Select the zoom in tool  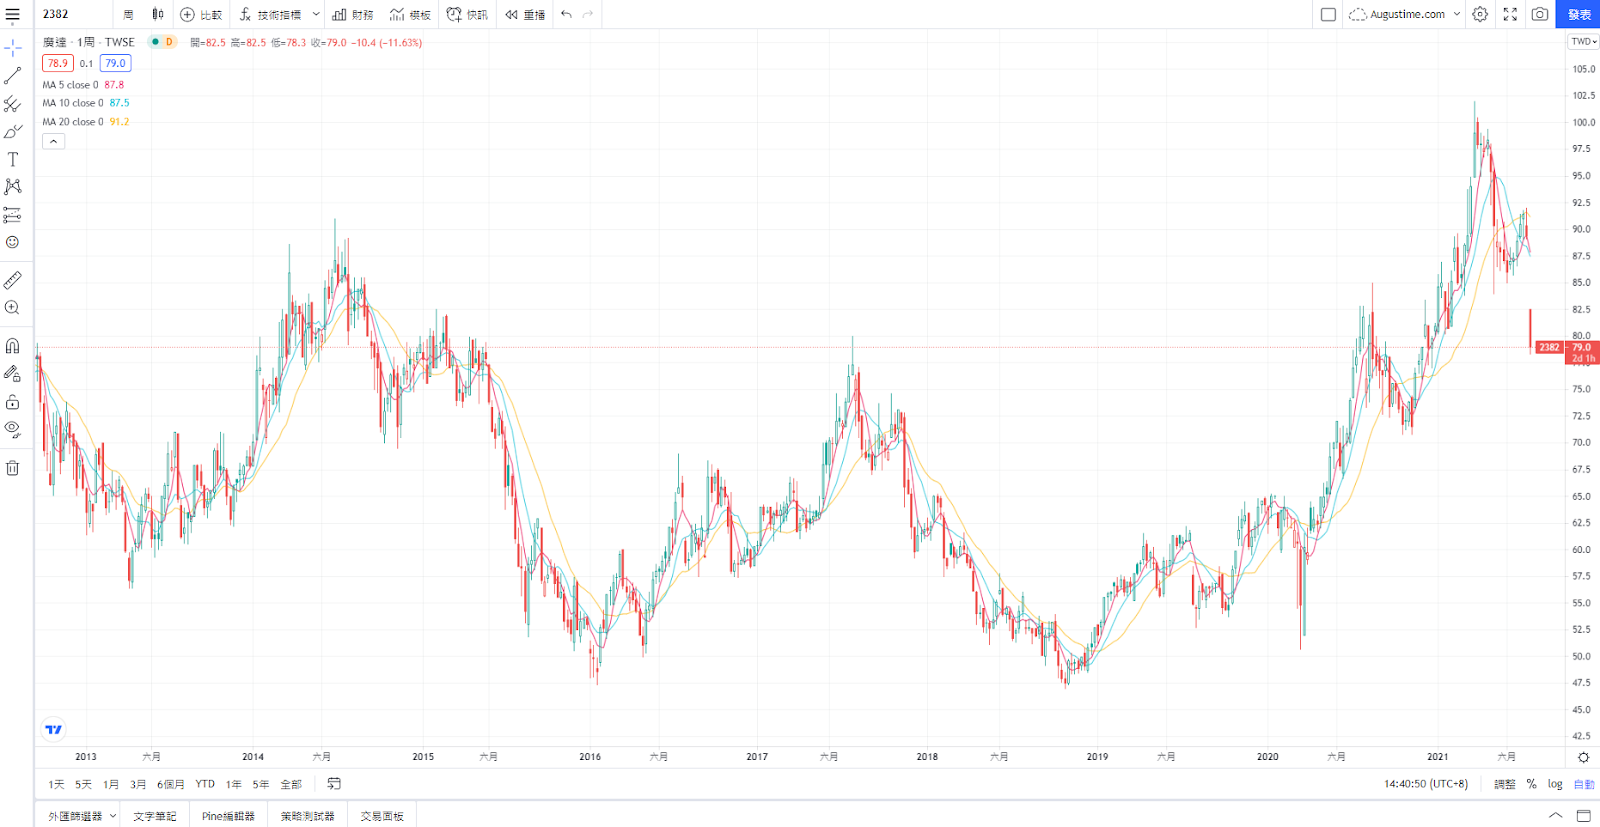click(13, 308)
